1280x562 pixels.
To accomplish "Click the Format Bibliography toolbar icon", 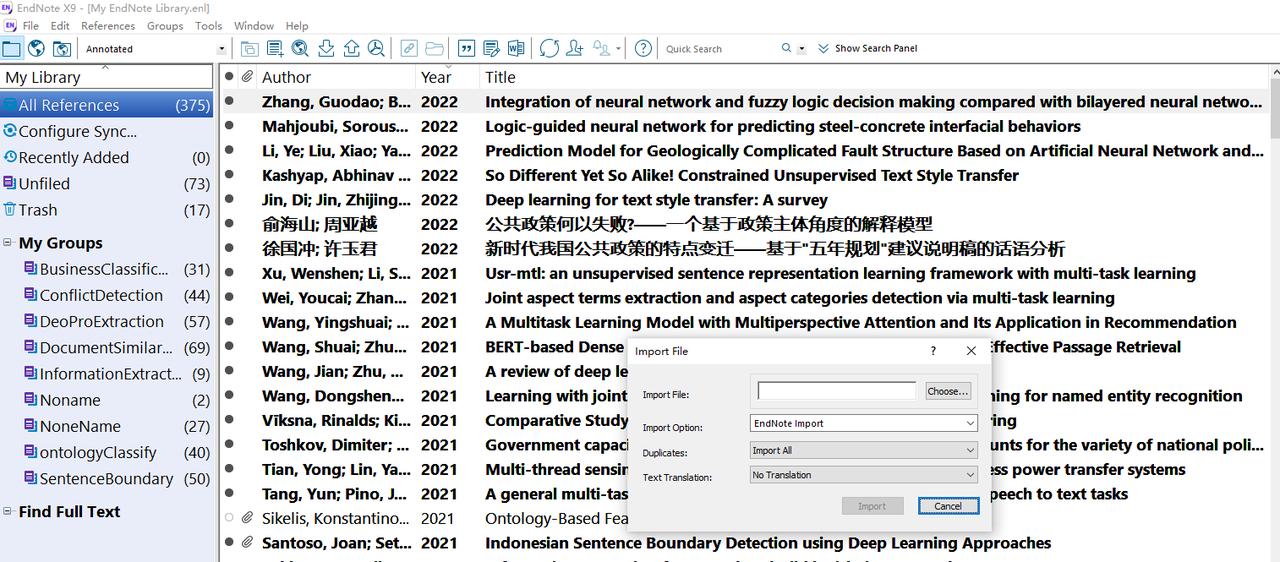I will coord(491,48).
